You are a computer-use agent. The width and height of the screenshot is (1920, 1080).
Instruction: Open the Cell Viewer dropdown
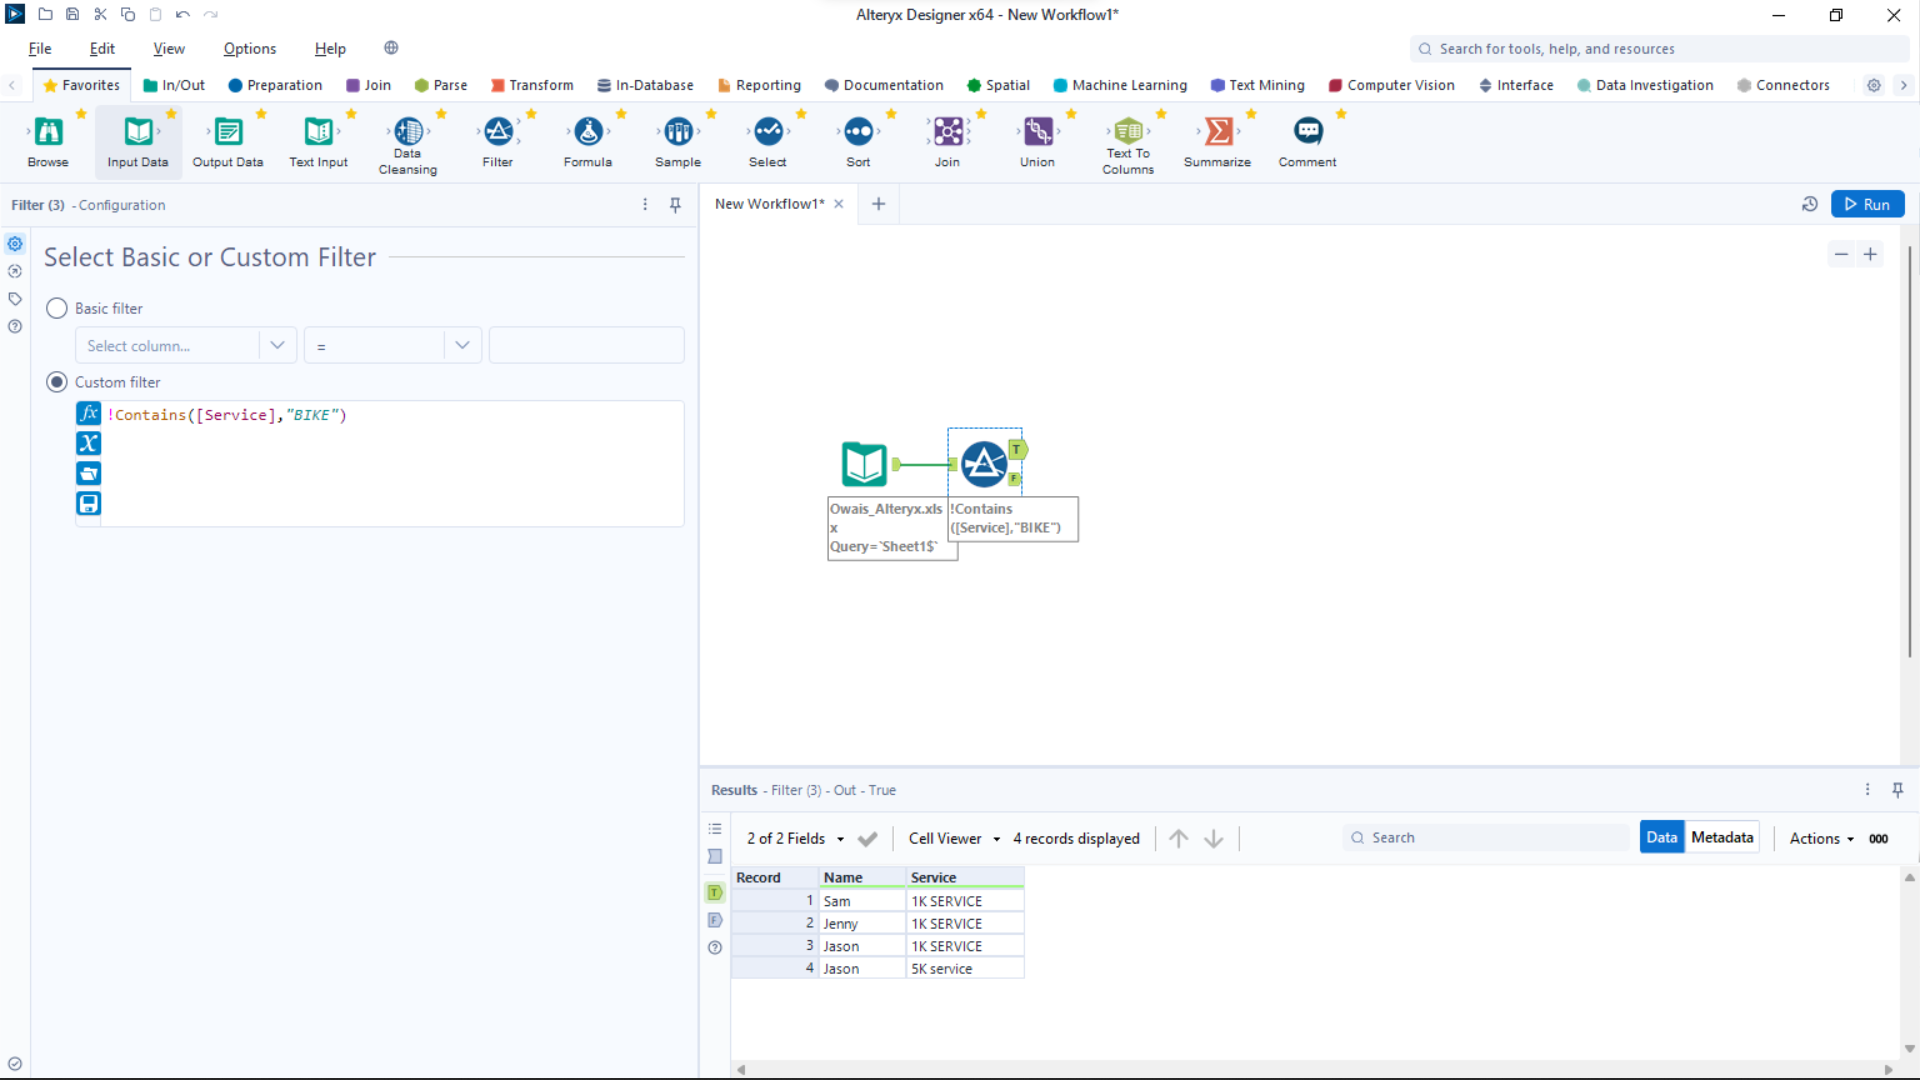pos(954,838)
